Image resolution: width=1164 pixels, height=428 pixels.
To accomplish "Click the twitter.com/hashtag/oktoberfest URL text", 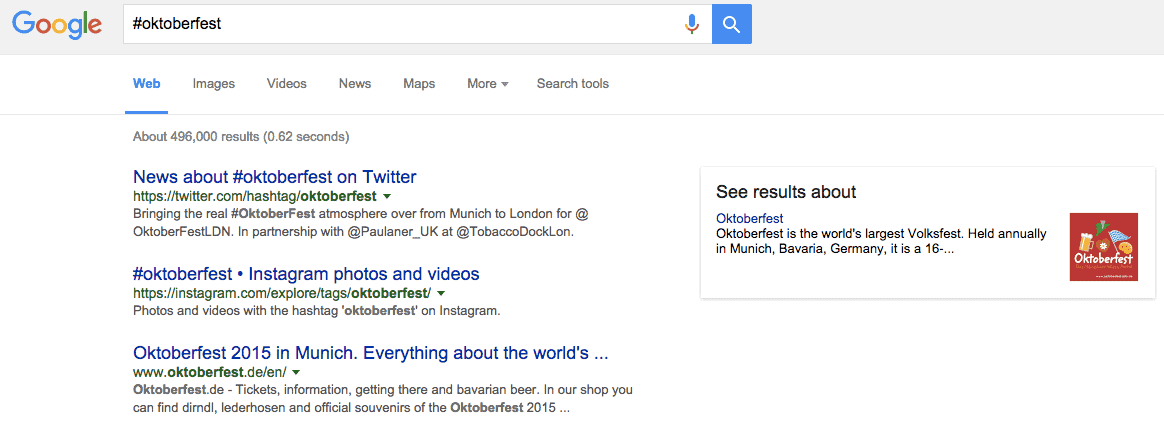I will (x=255, y=197).
